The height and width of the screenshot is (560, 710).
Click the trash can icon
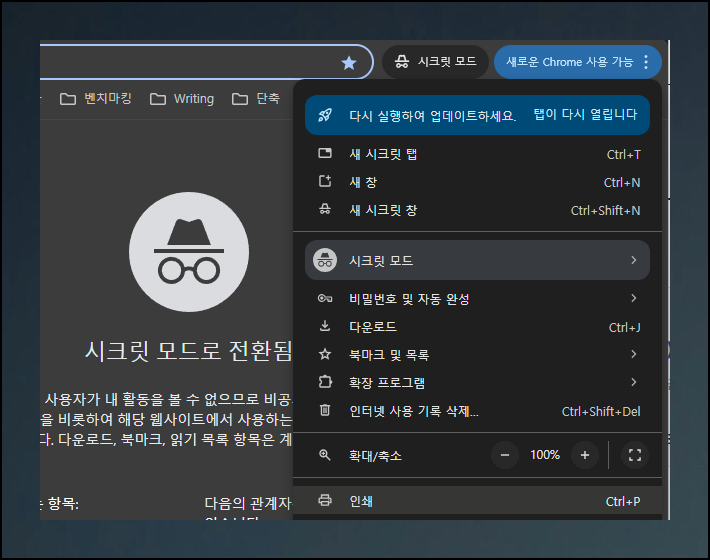coord(325,410)
